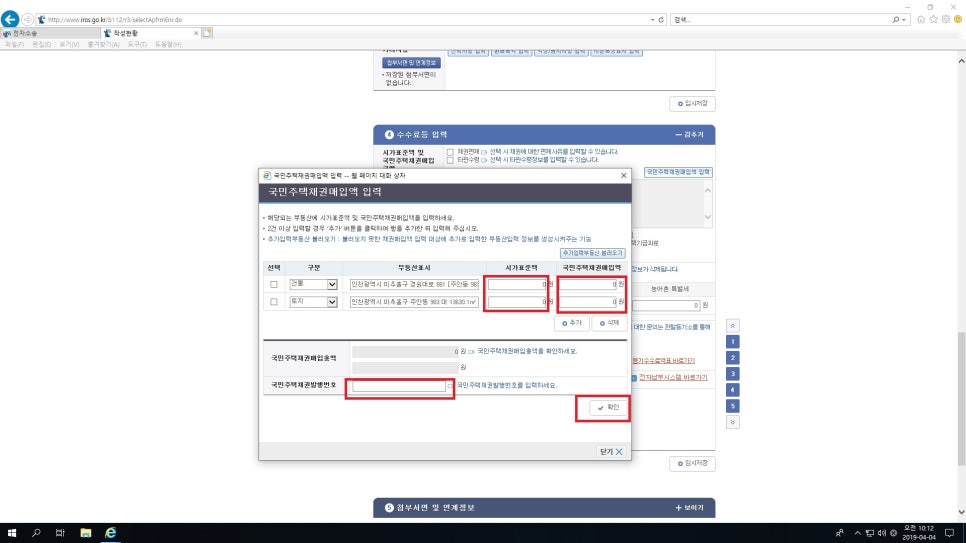Click the 국민주택채권매입액 field in the 건물 row
966x543 pixels.
tap(588, 284)
